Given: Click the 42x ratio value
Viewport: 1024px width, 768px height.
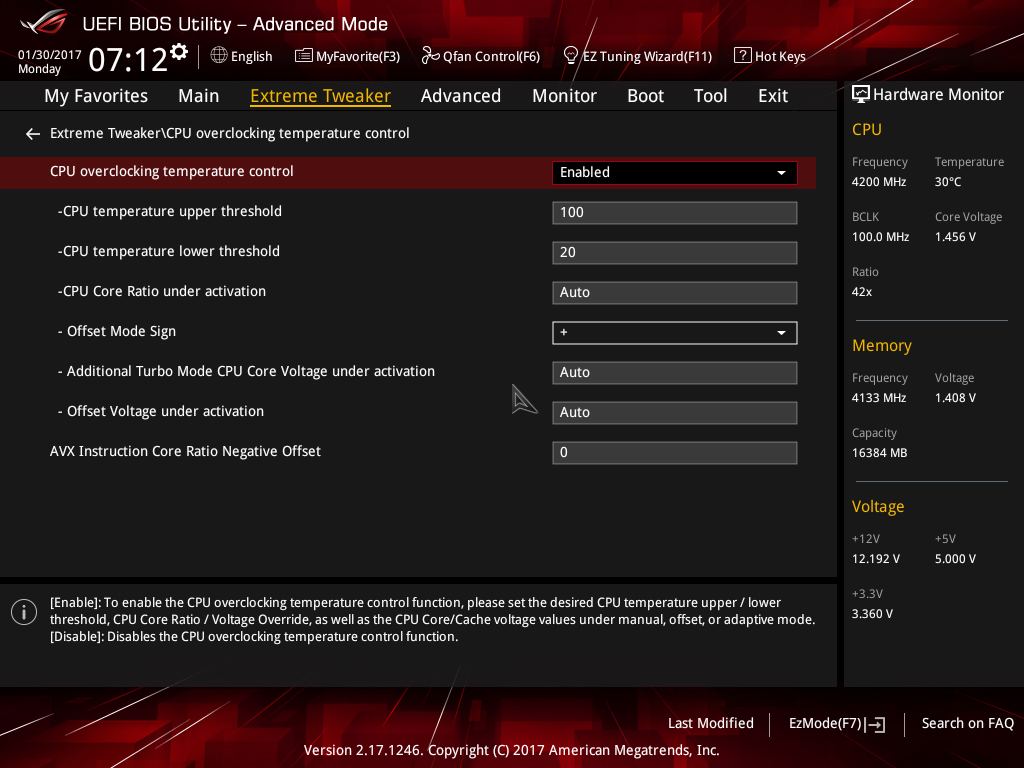Looking at the screenshot, I should tap(862, 292).
